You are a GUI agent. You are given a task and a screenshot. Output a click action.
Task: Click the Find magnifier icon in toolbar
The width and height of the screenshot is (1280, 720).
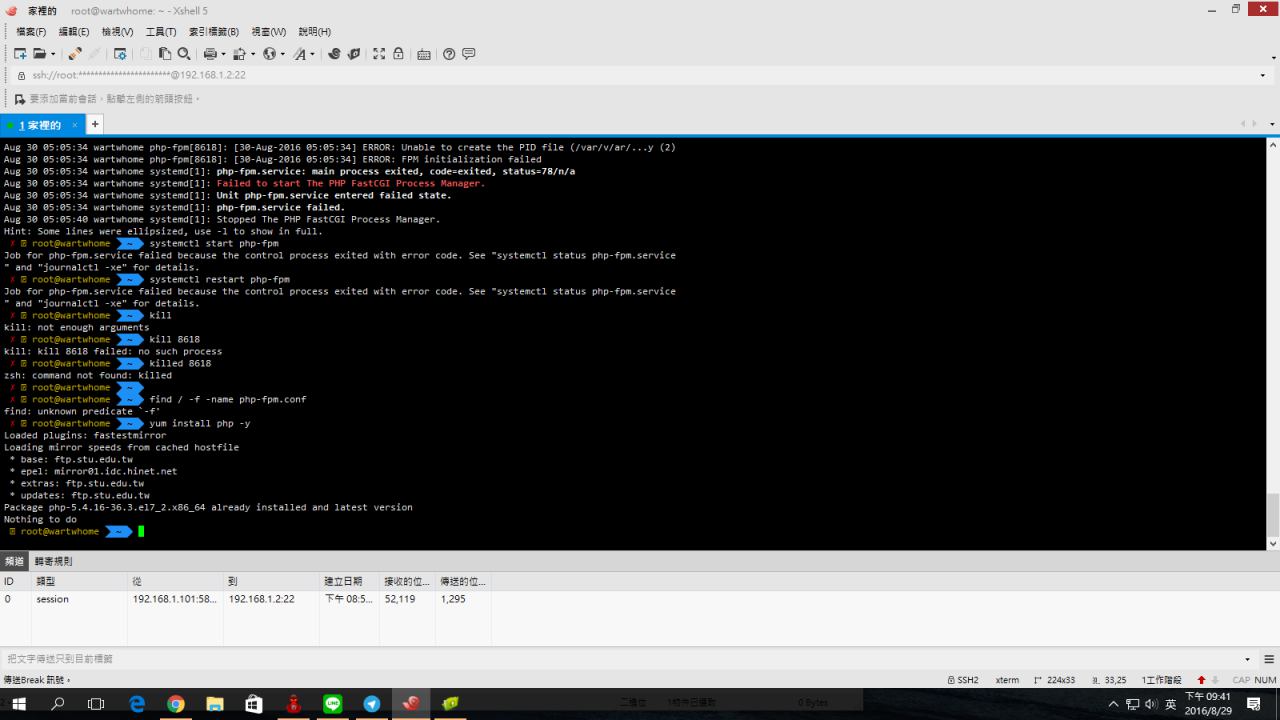(184, 54)
